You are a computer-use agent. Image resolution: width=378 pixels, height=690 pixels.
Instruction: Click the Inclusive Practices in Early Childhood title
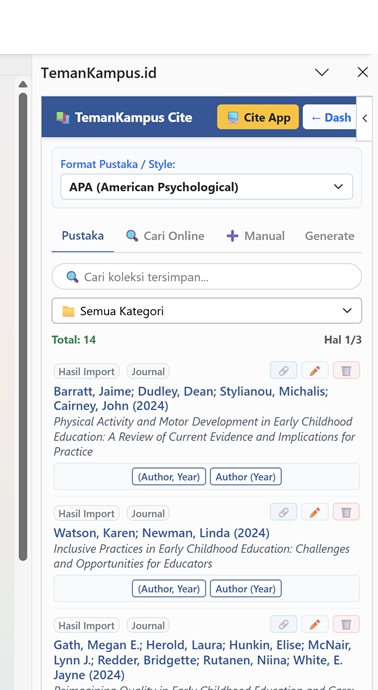coord(202,556)
